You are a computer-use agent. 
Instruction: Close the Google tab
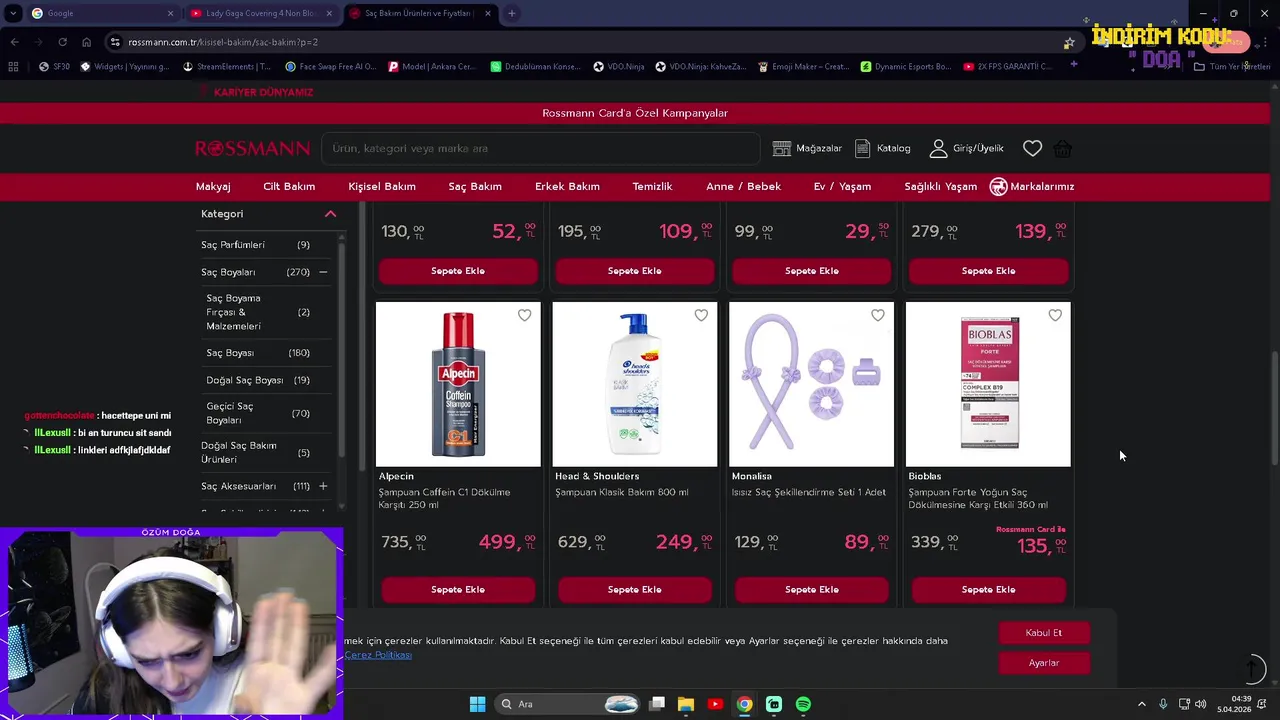pyautogui.click(x=170, y=13)
